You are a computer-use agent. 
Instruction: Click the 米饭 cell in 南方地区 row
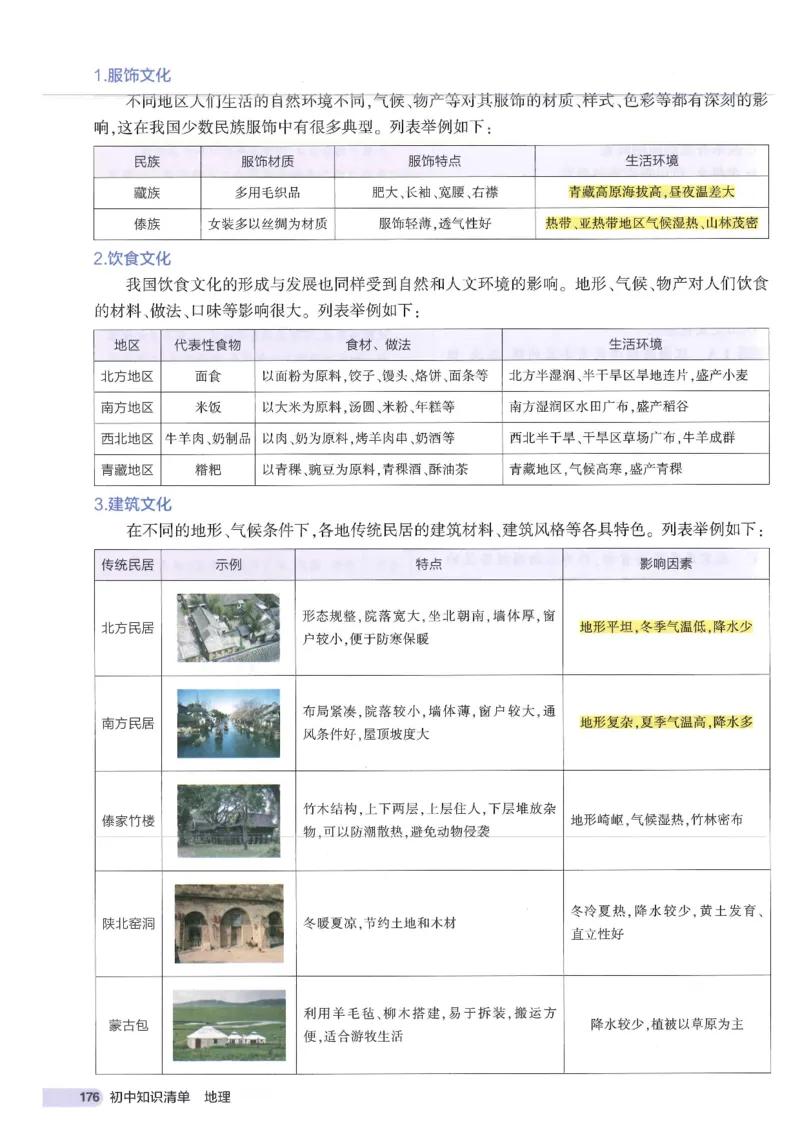[205, 407]
